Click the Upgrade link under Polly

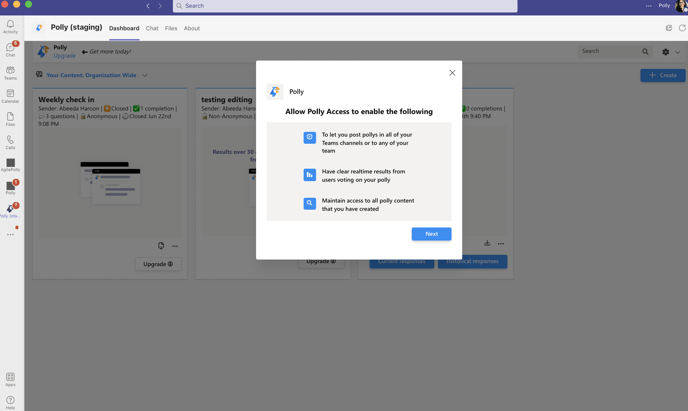[64, 56]
